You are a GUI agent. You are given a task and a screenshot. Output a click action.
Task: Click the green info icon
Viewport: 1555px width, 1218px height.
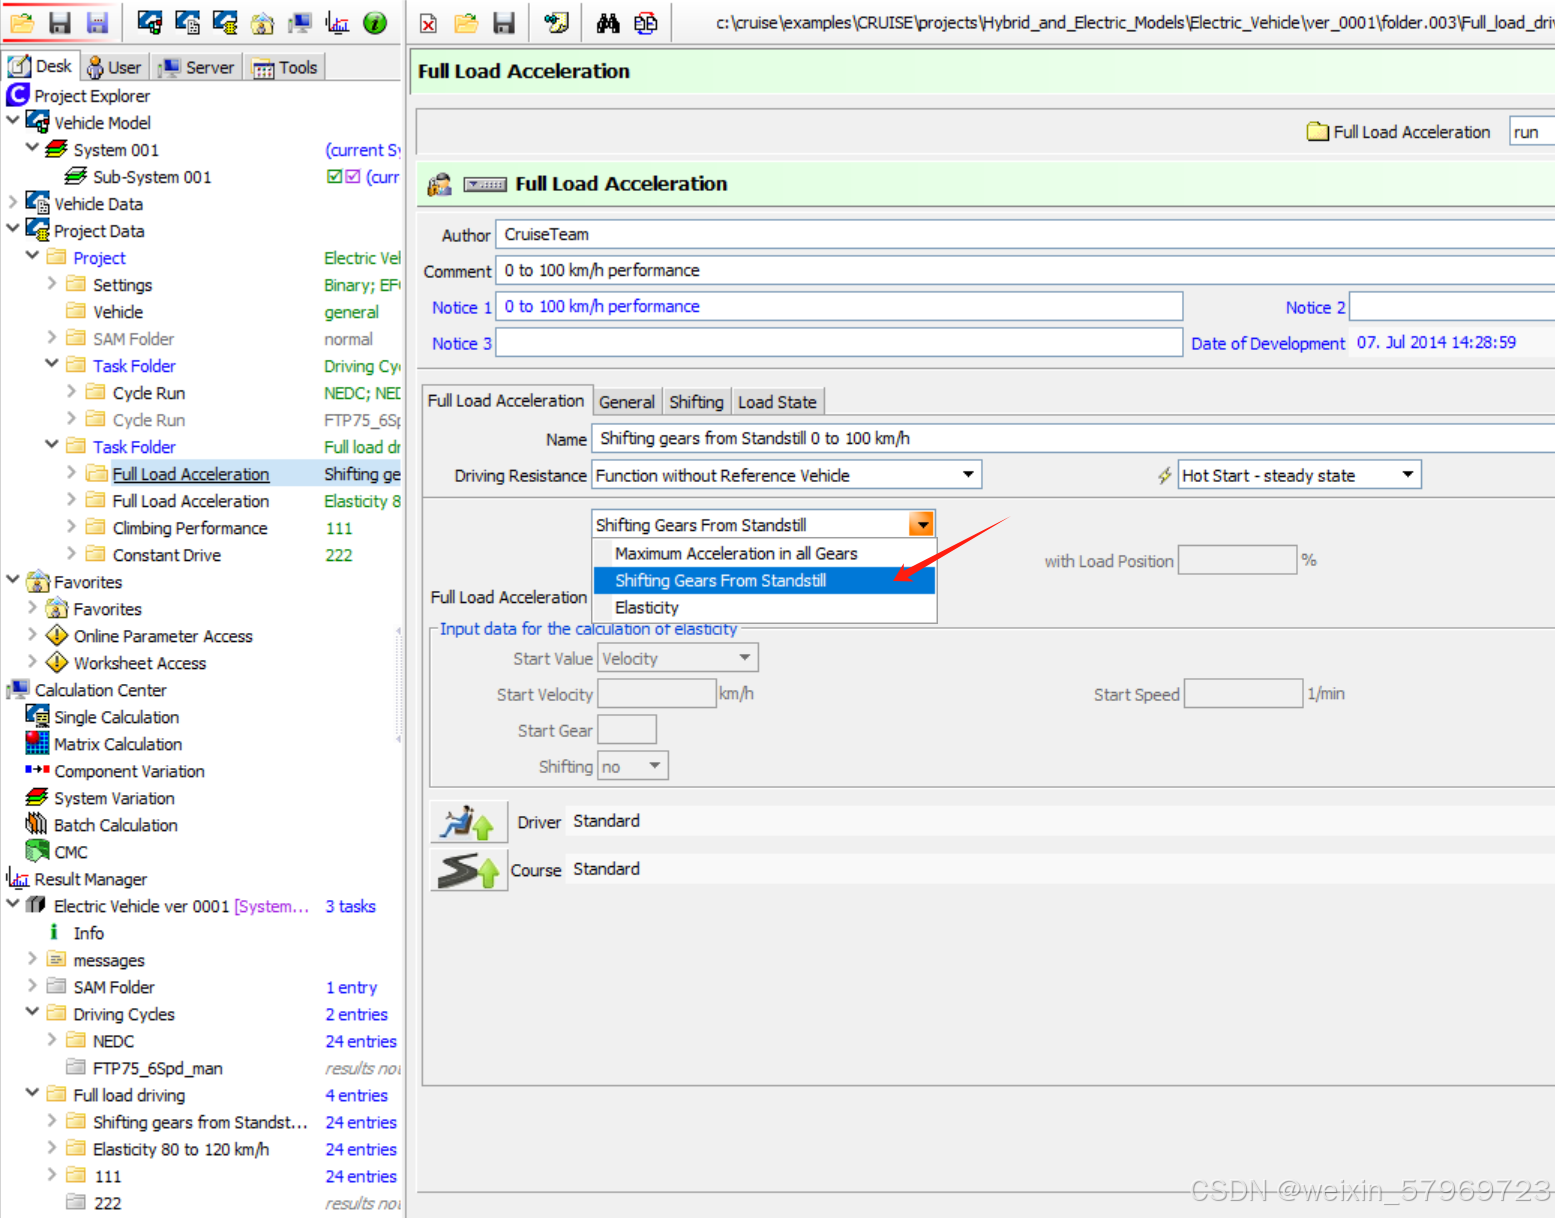pyautogui.click(x=375, y=22)
